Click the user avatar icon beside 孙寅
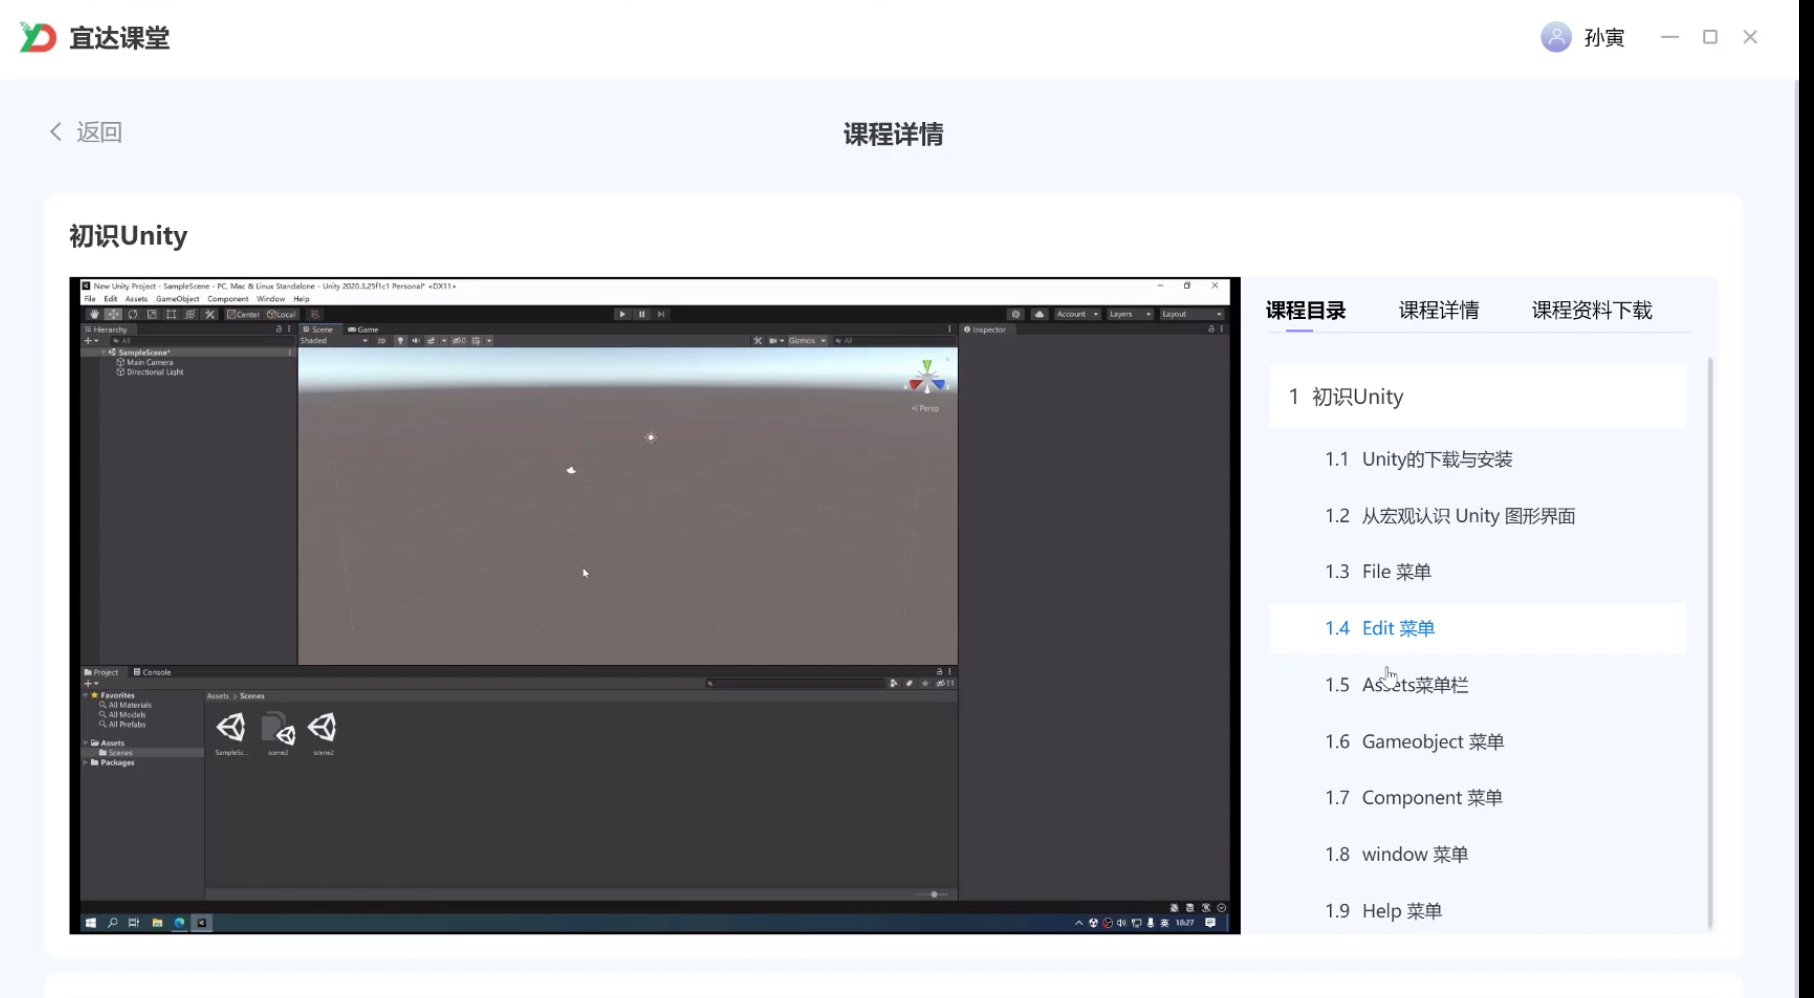This screenshot has width=1814, height=998. click(x=1555, y=38)
